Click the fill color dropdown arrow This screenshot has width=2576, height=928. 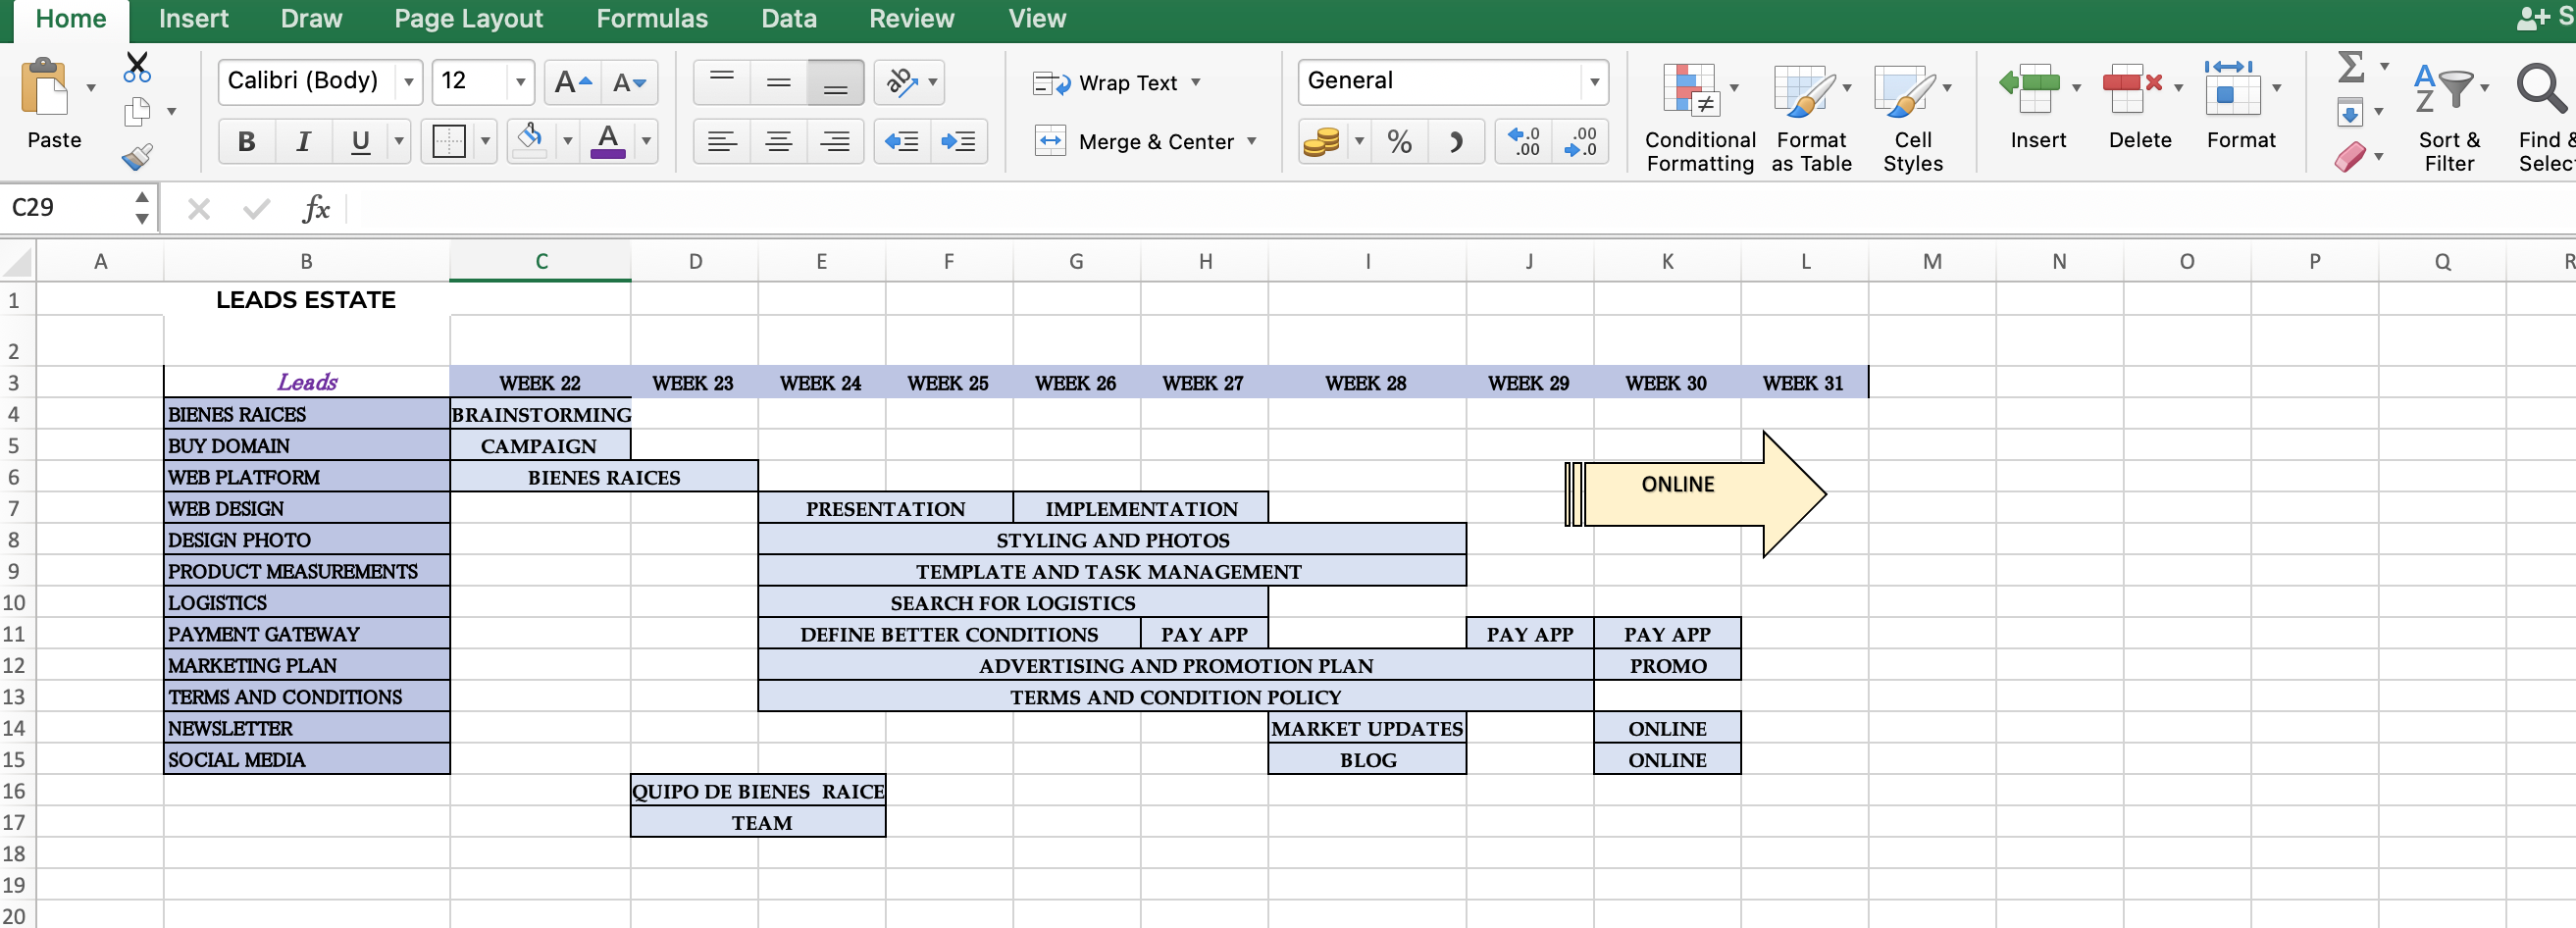pos(567,141)
